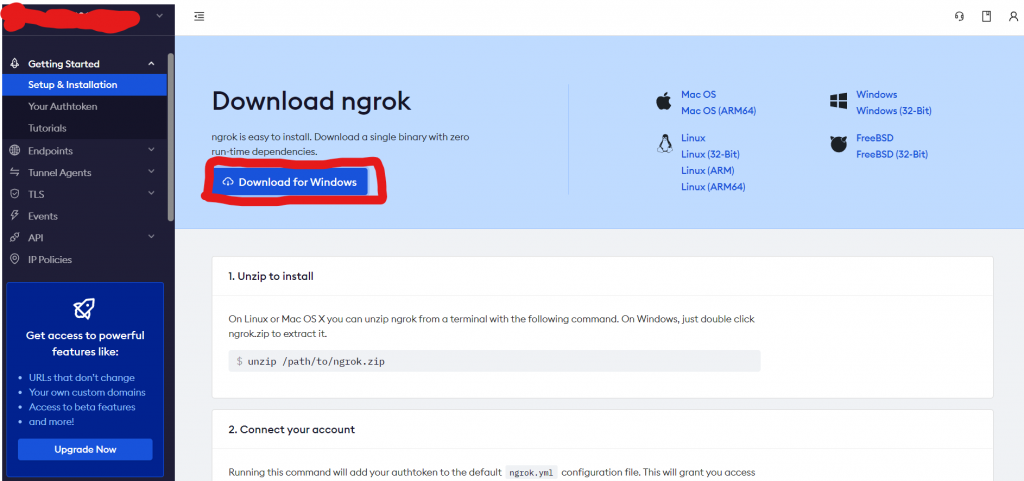Click the Tunnel Agents menu label
Screen dimensions: 1024x481
[x=59, y=172]
